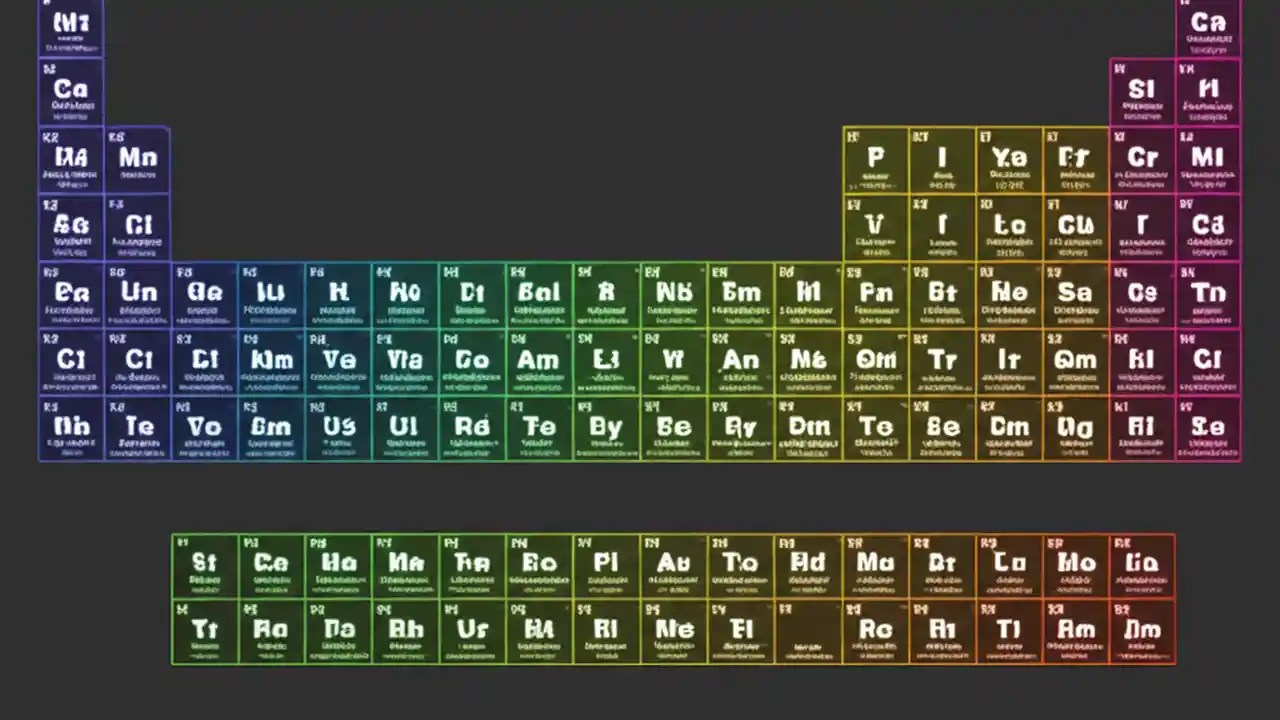
Task: Select the Au tile in the bottom row
Action: [x=672, y=562]
